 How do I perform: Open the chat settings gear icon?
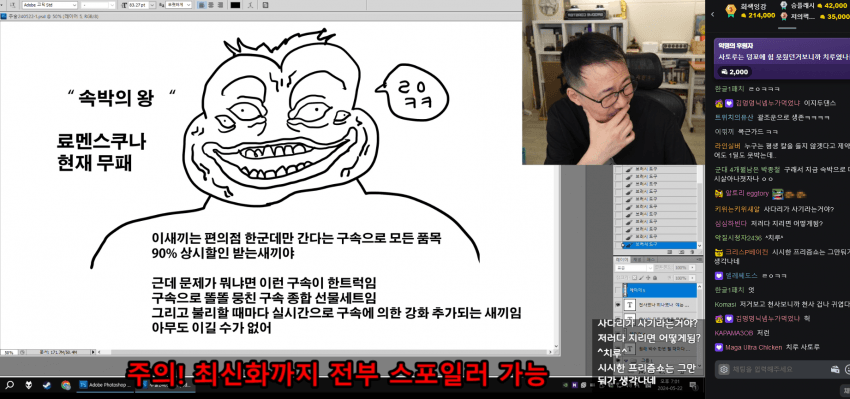click(723, 369)
